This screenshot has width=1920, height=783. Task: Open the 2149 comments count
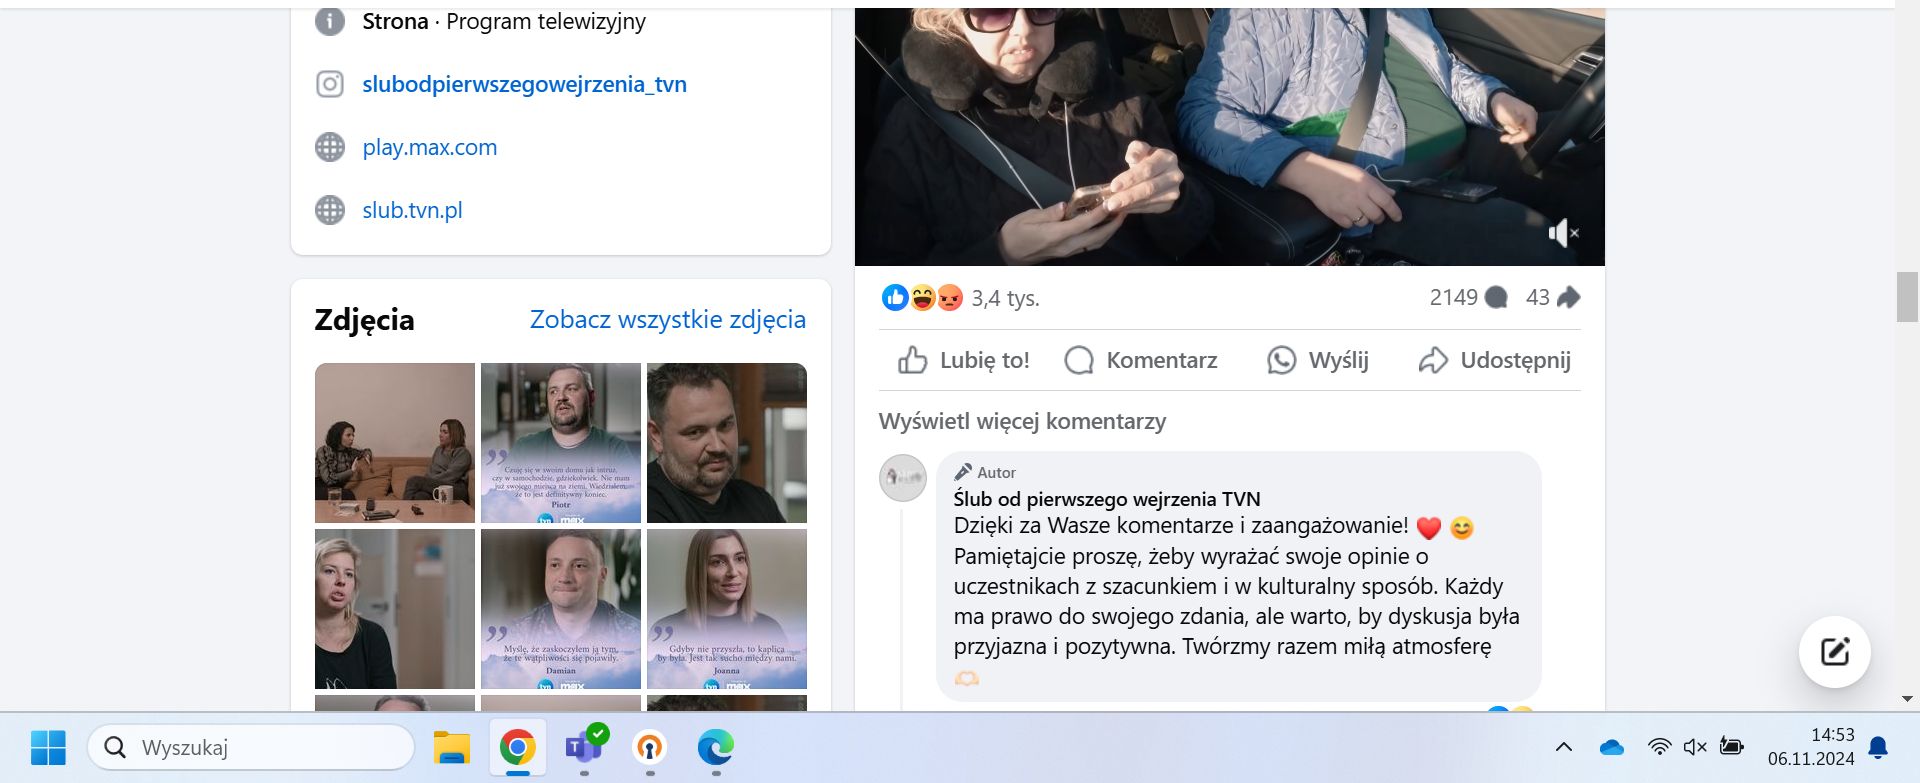coord(1468,297)
